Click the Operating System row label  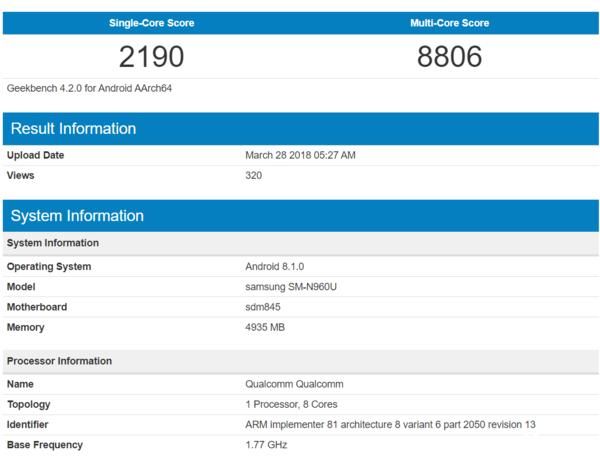click(49, 267)
